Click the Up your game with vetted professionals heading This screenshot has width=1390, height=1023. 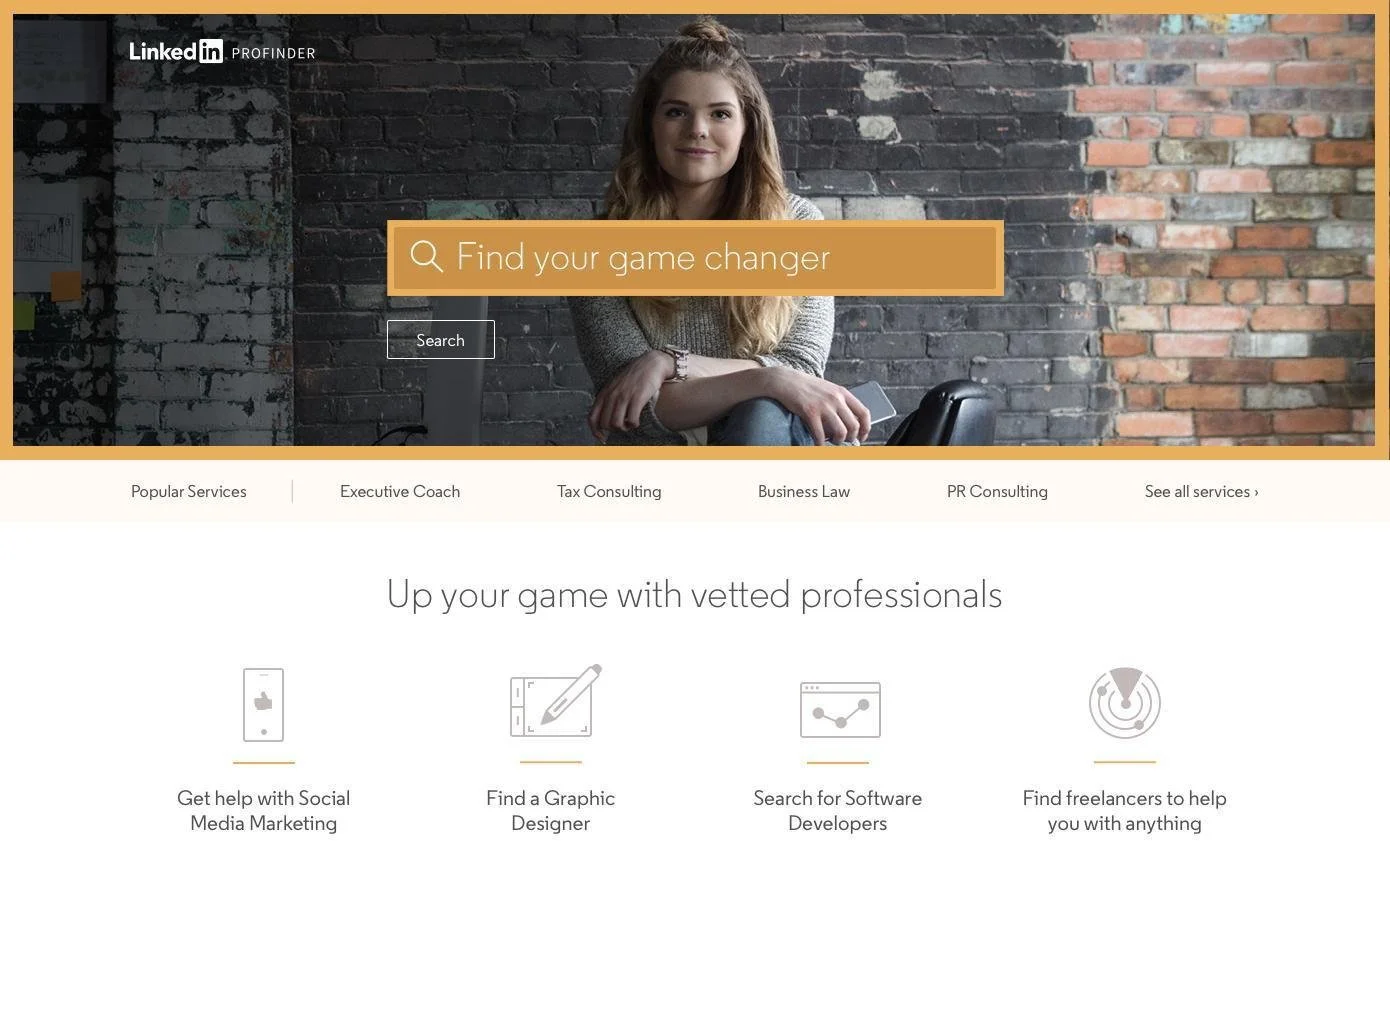695,594
